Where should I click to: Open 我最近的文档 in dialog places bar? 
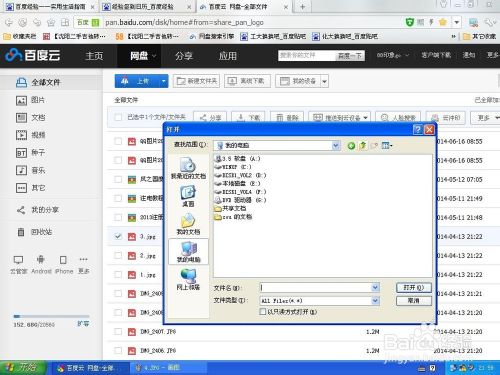coord(188,168)
